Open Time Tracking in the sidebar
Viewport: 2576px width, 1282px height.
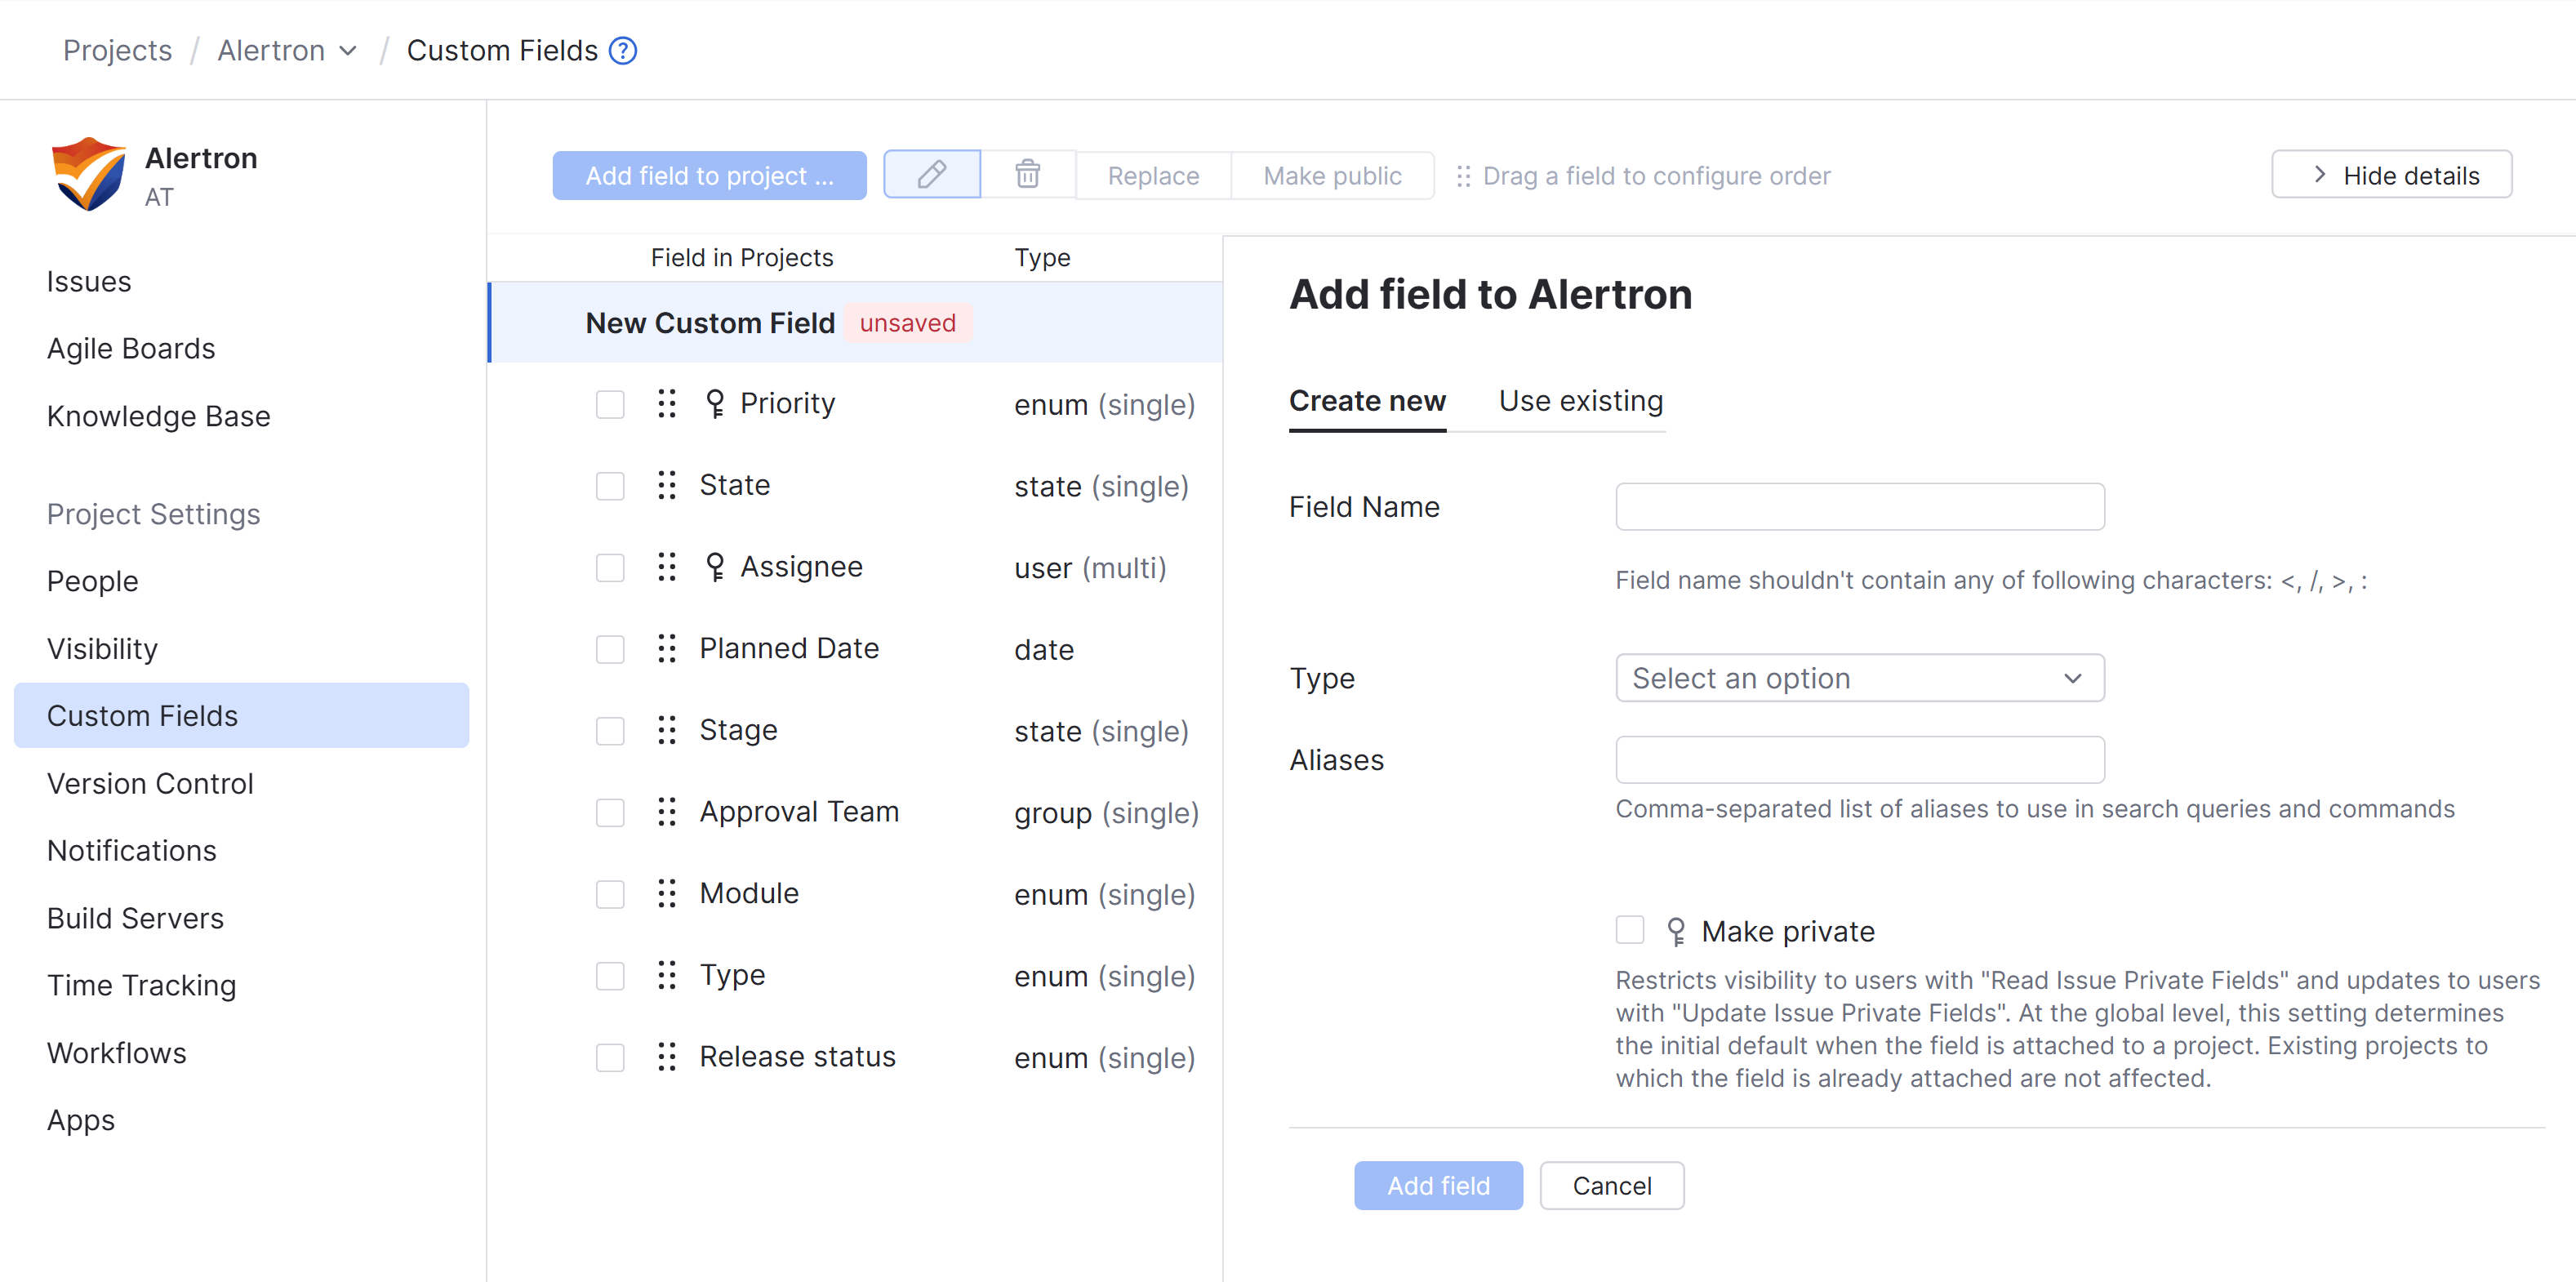(x=141, y=985)
